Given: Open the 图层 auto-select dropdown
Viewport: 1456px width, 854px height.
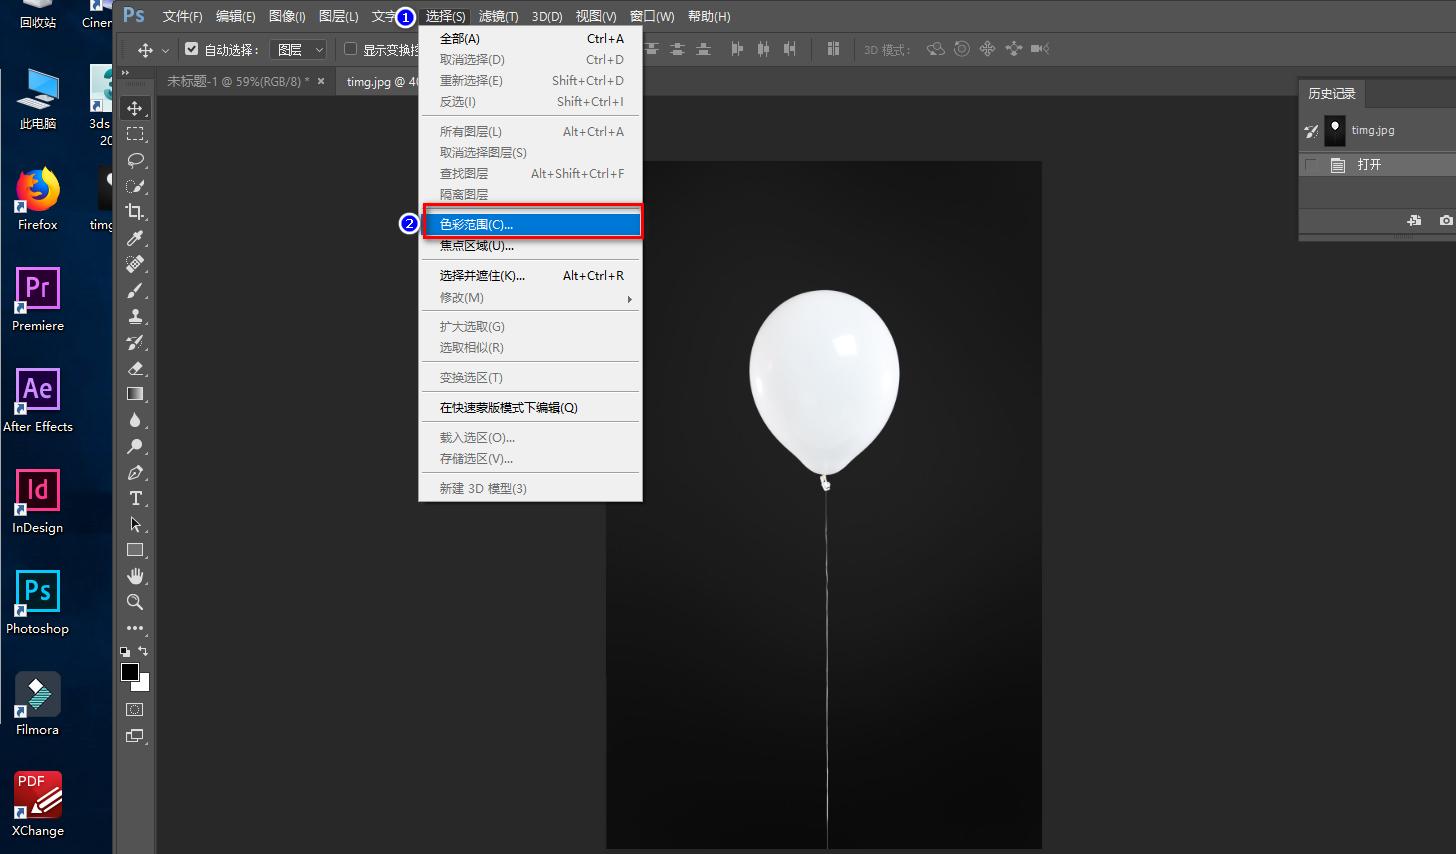Looking at the screenshot, I should click(300, 49).
